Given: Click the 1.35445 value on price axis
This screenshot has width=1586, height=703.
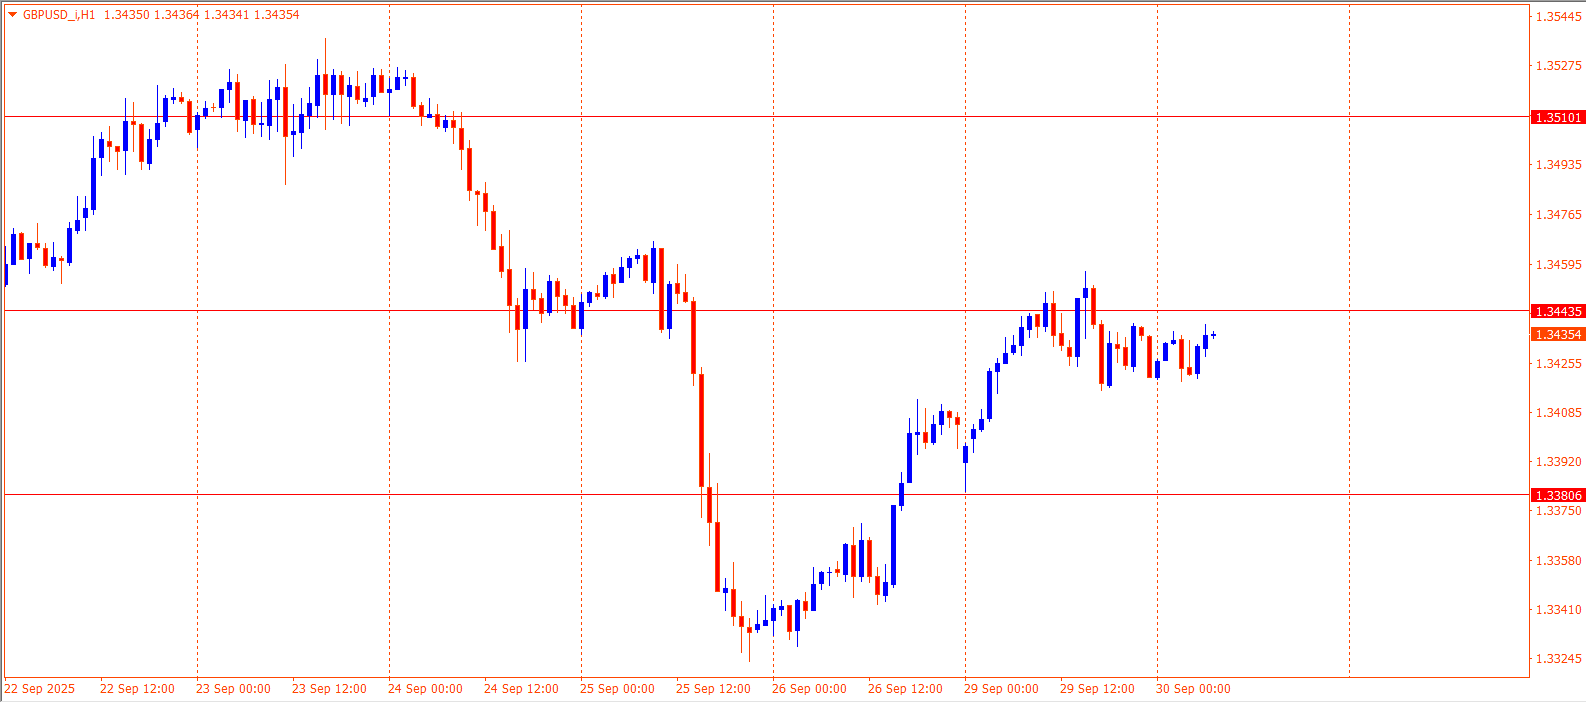Looking at the screenshot, I should (1558, 17).
